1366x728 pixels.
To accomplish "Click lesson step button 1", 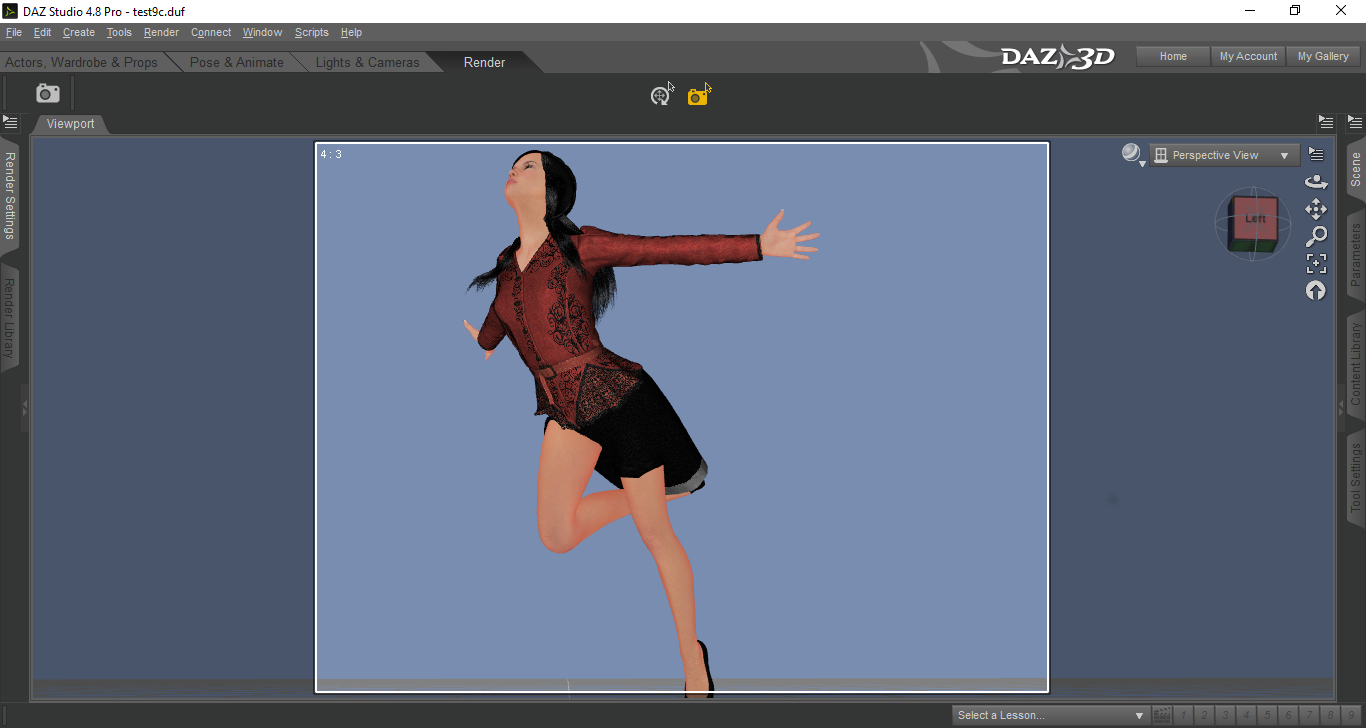I will (1184, 715).
